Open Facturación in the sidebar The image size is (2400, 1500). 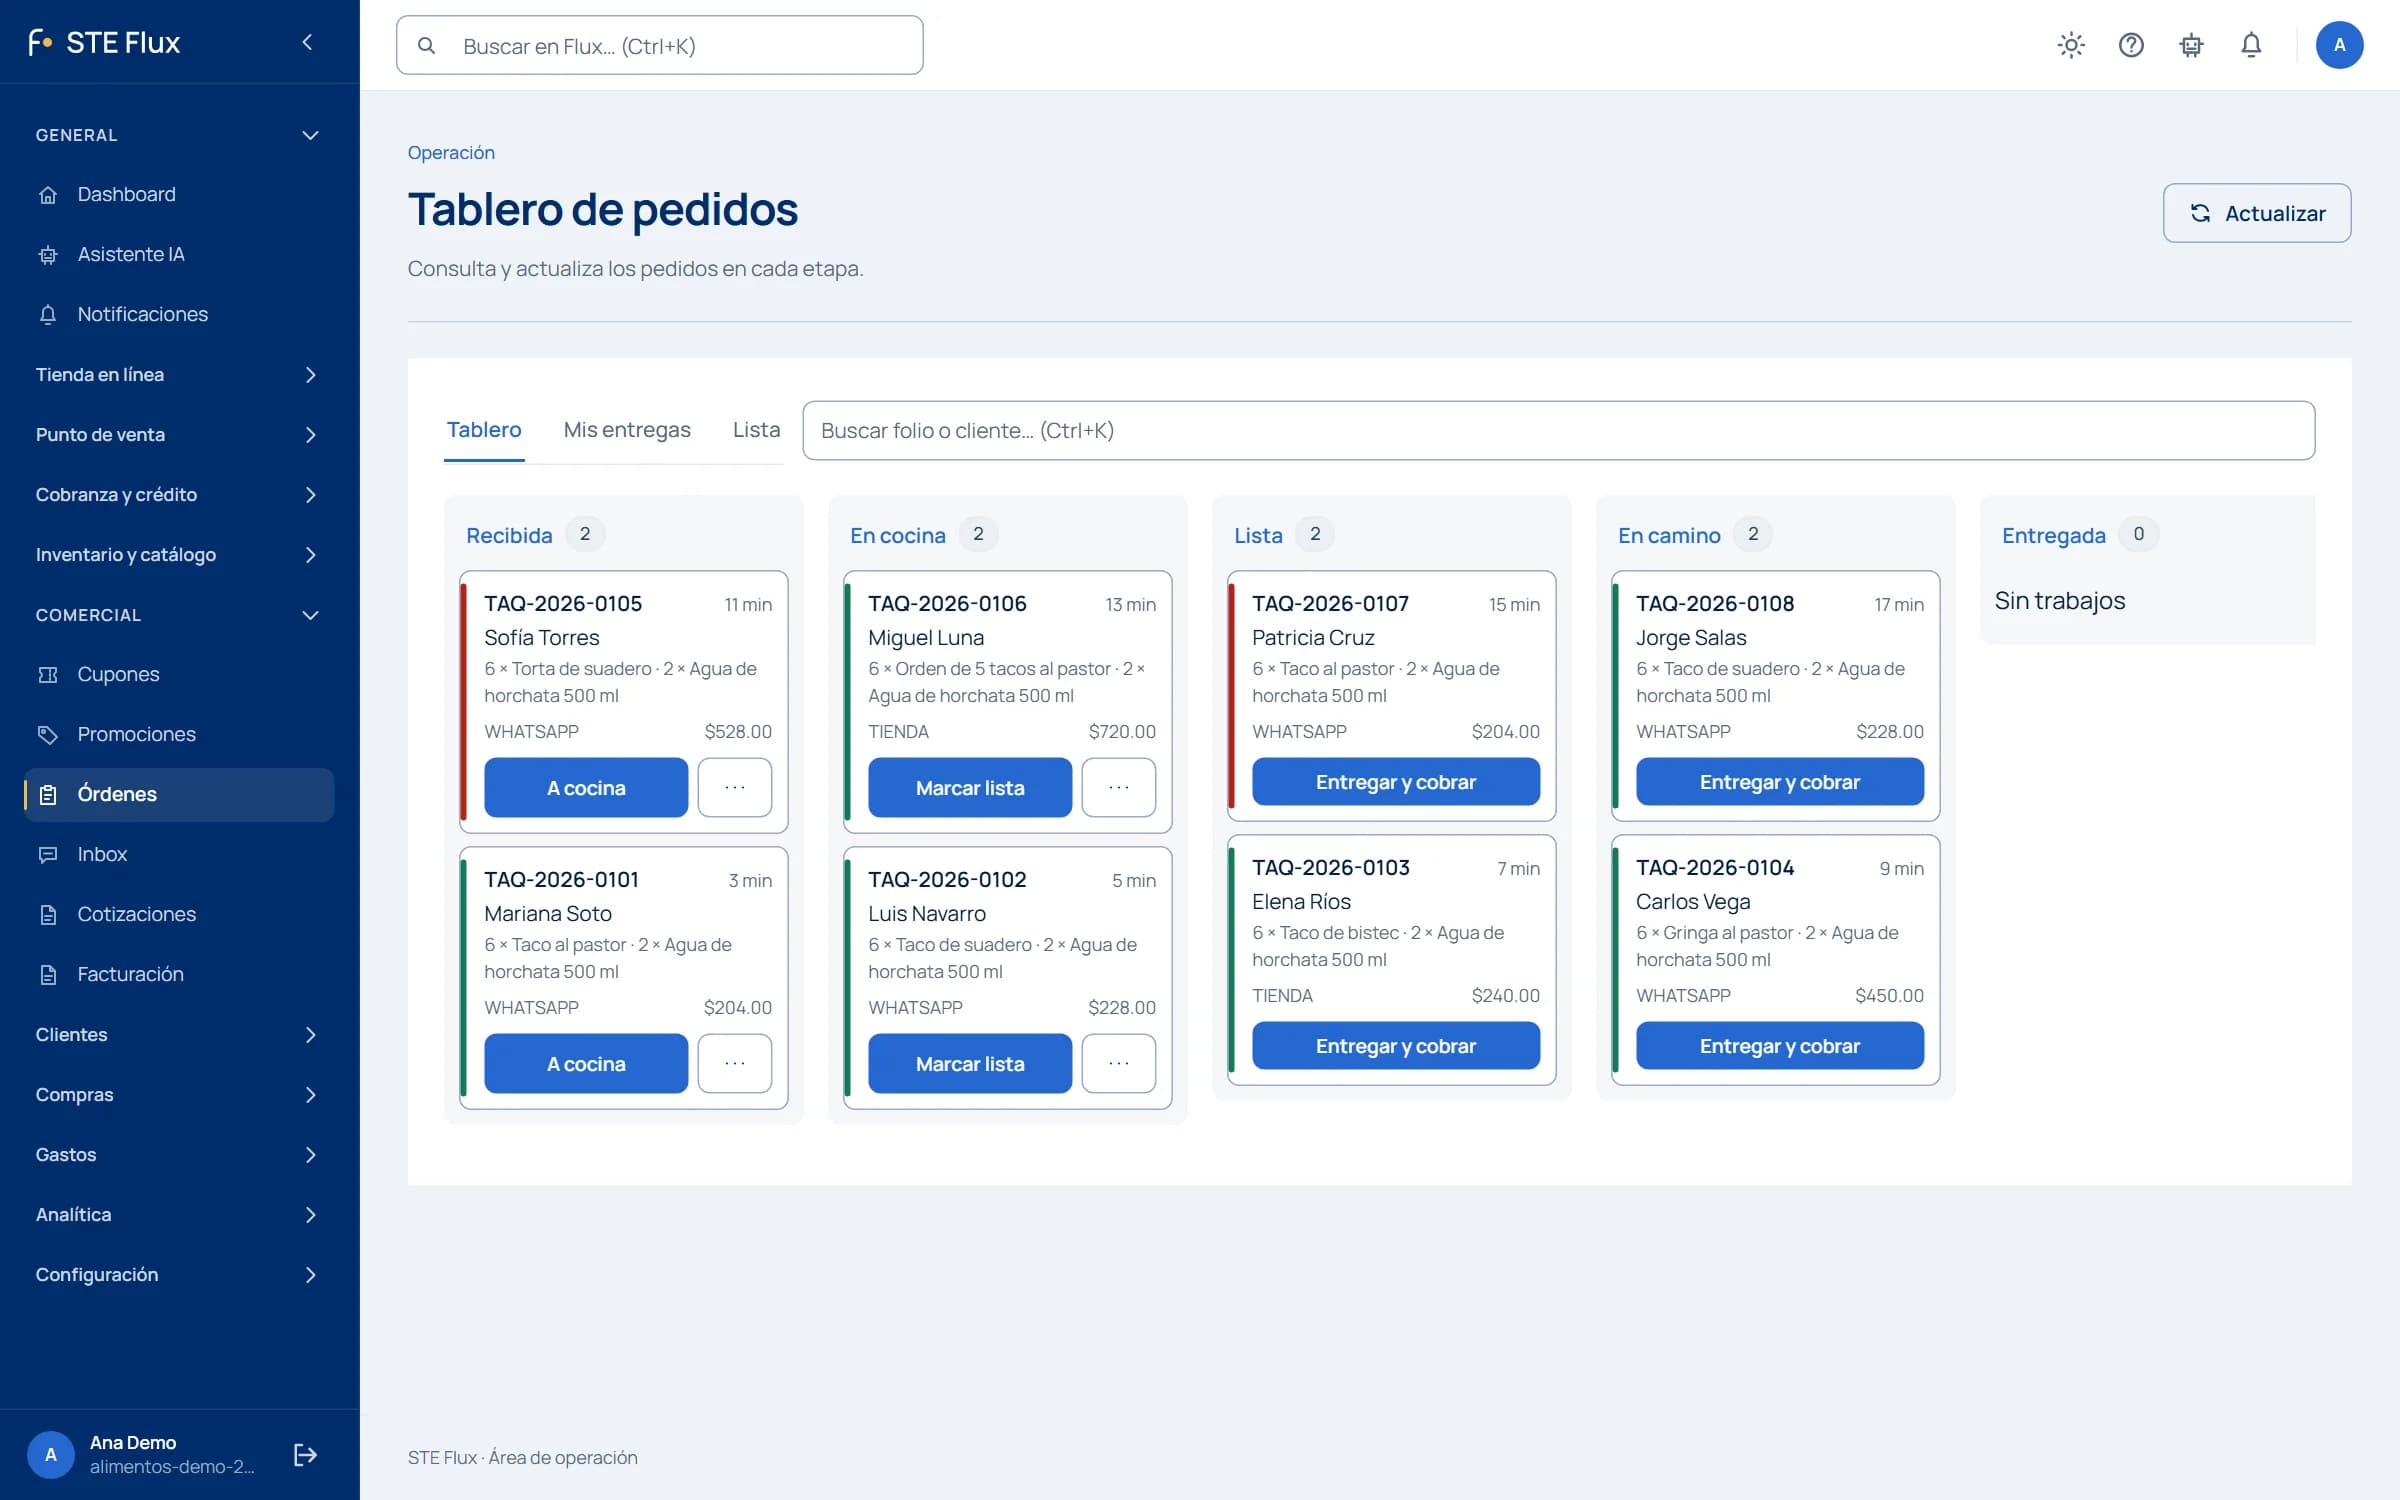click(179, 974)
